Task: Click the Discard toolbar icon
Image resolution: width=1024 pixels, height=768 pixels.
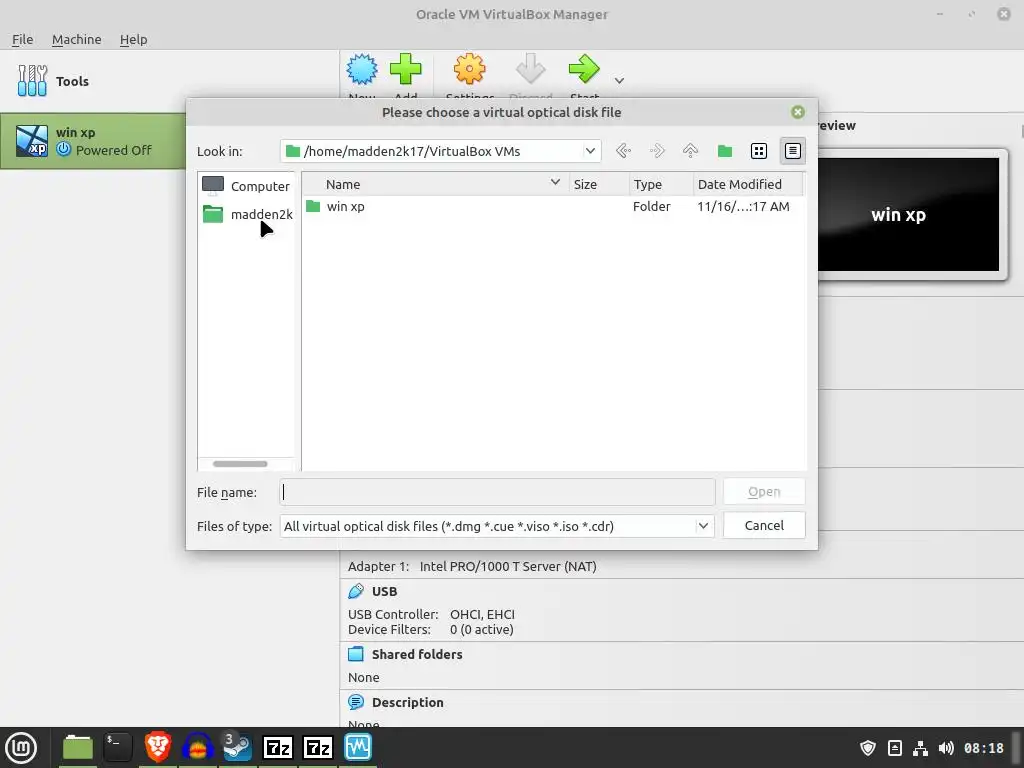Action: (530, 69)
